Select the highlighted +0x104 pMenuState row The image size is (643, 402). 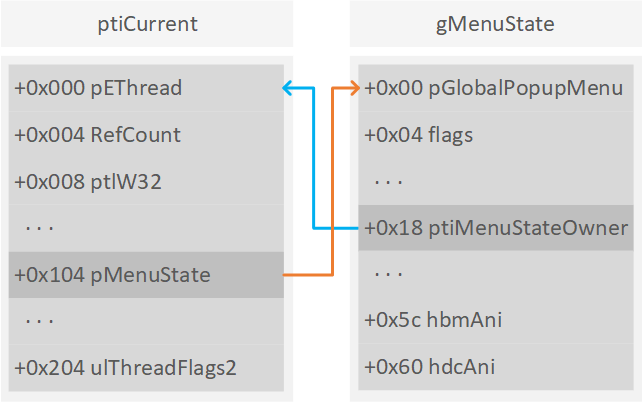112,274
